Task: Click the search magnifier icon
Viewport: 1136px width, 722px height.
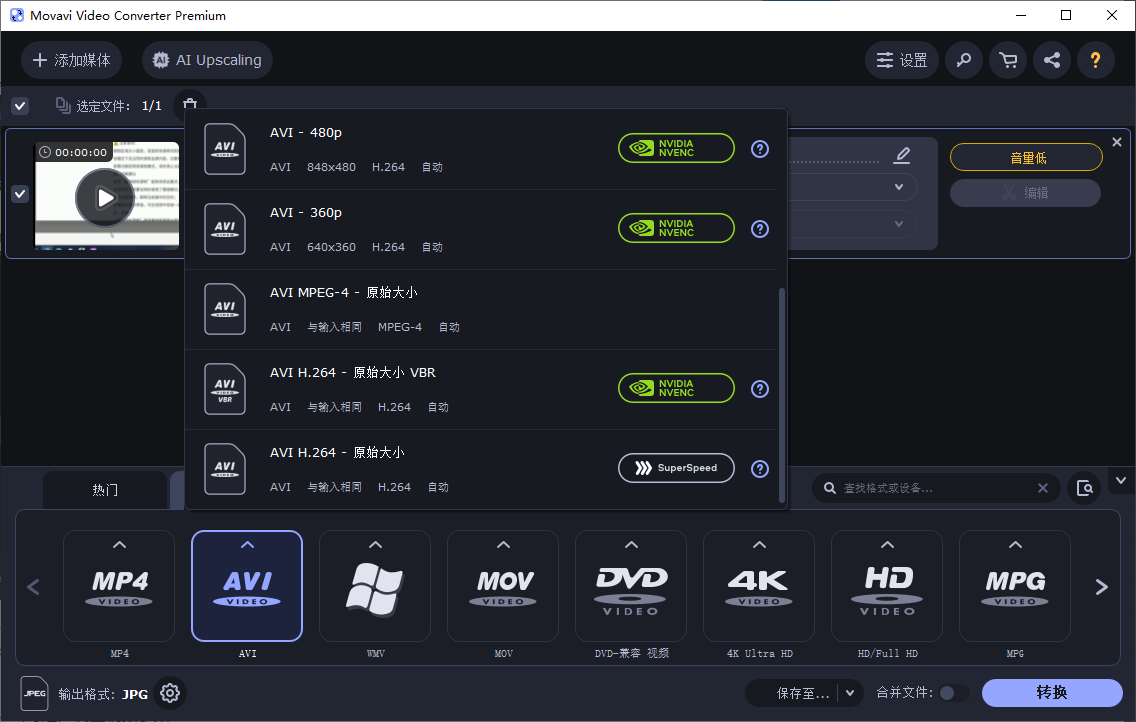Action: click(963, 60)
